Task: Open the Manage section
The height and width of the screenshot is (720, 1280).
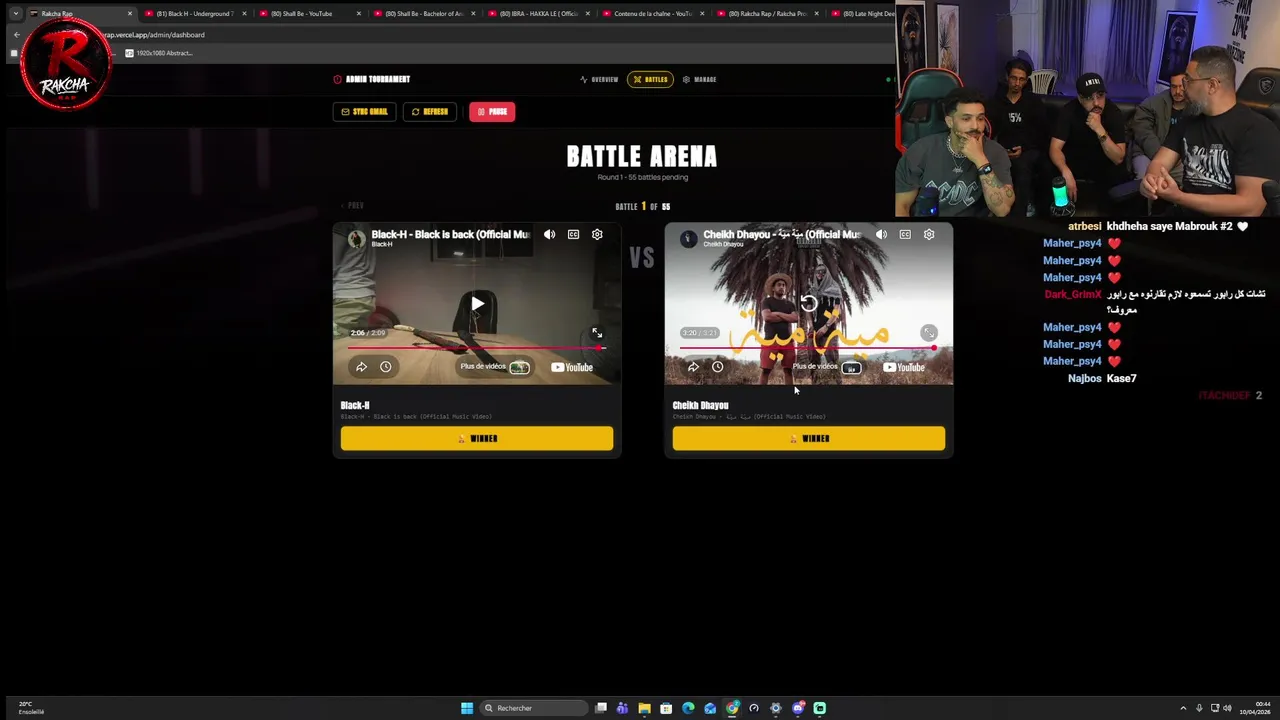Action: point(699,79)
